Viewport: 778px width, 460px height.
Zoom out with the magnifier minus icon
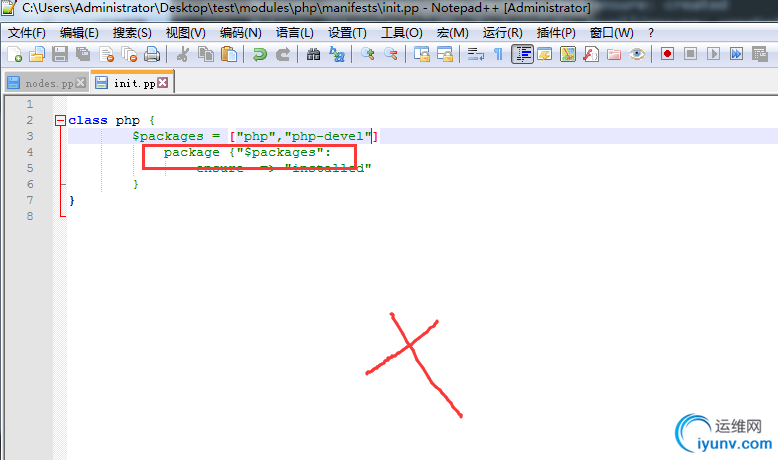[391, 54]
